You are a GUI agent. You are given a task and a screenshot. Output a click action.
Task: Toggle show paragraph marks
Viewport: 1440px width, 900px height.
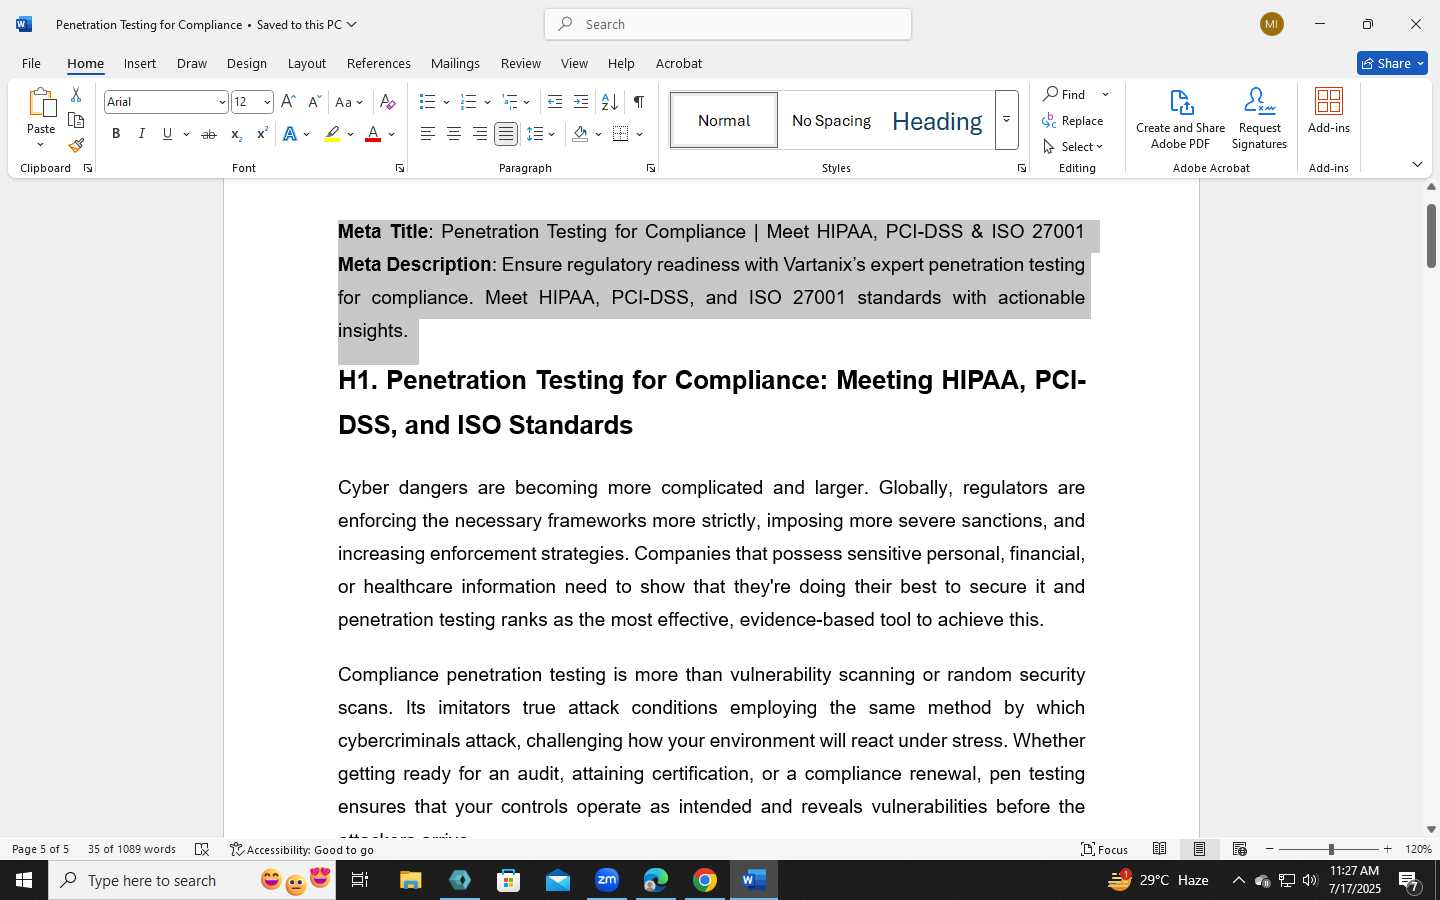click(639, 102)
